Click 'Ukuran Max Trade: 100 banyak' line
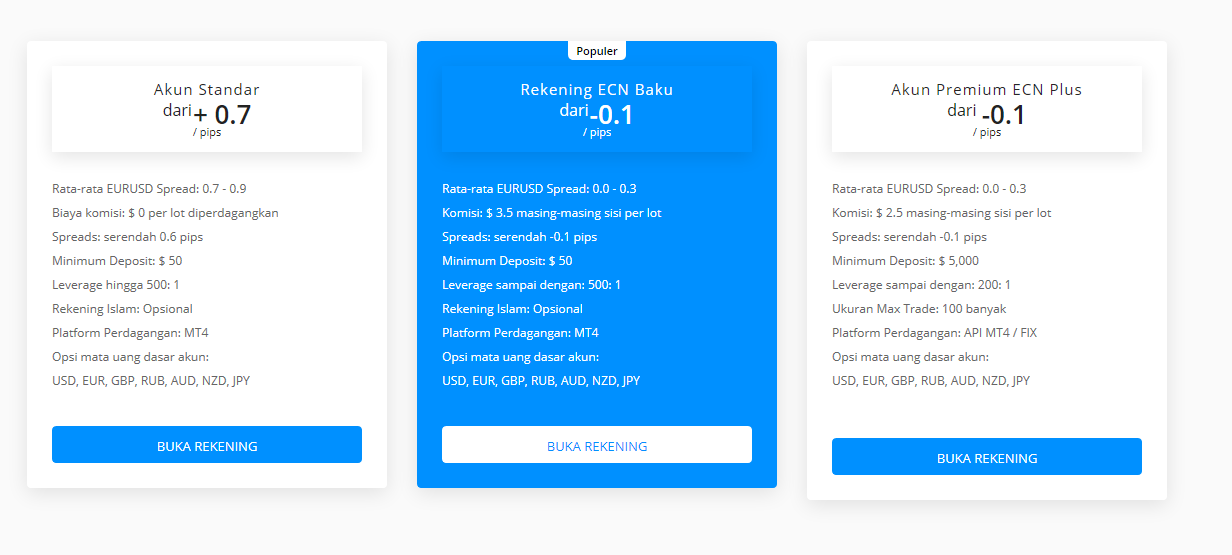Image resolution: width=1232 pixels, height=555 pixels. (919, 309)
